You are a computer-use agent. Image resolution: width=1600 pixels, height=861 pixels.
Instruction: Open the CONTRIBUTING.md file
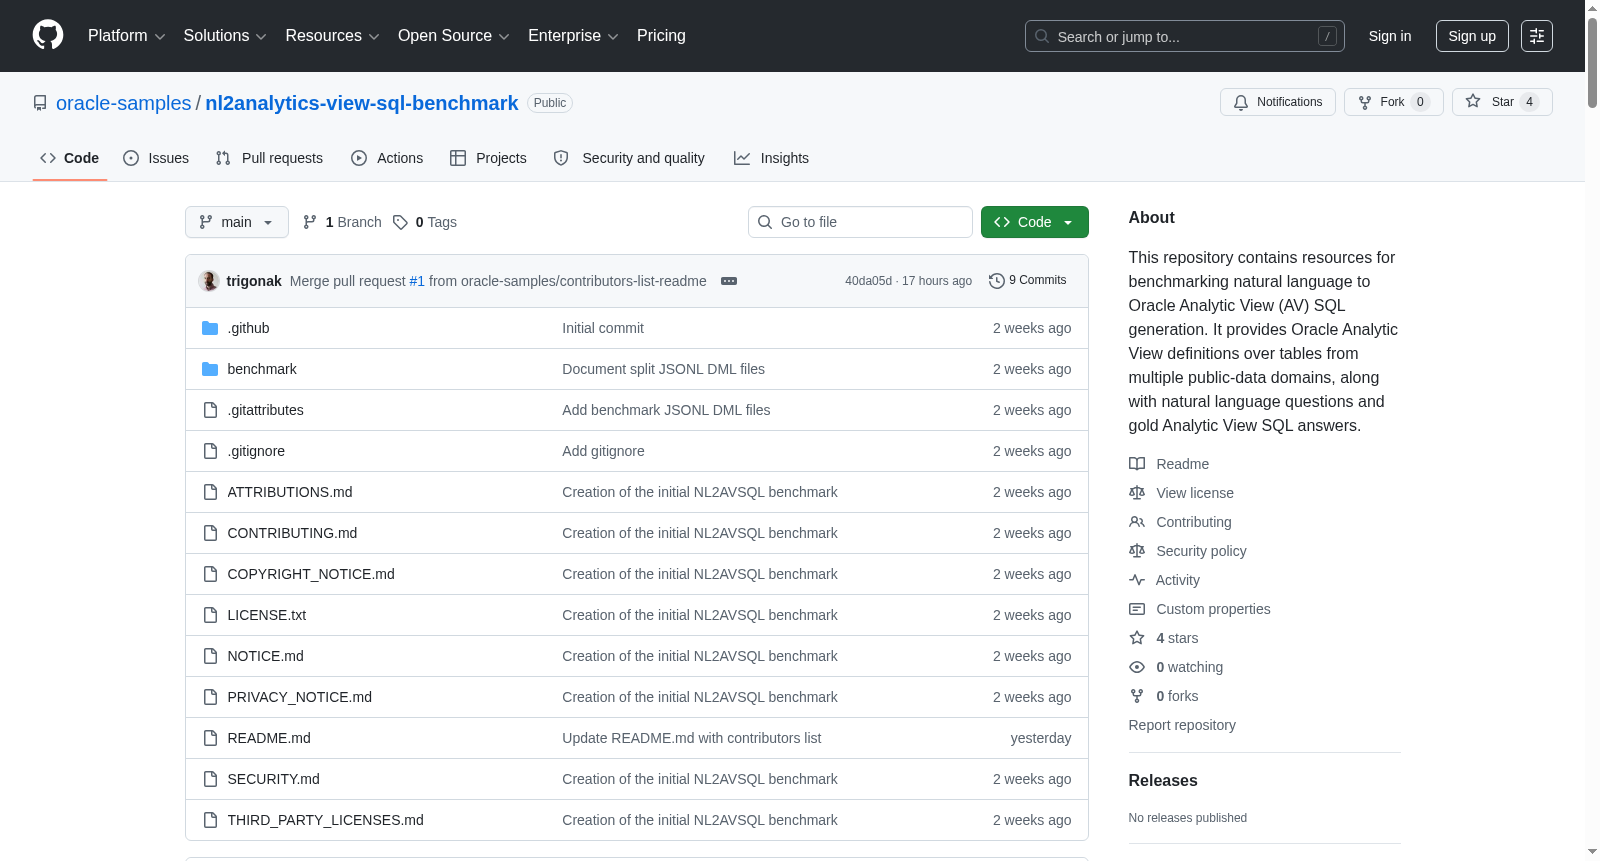[292, 533]
